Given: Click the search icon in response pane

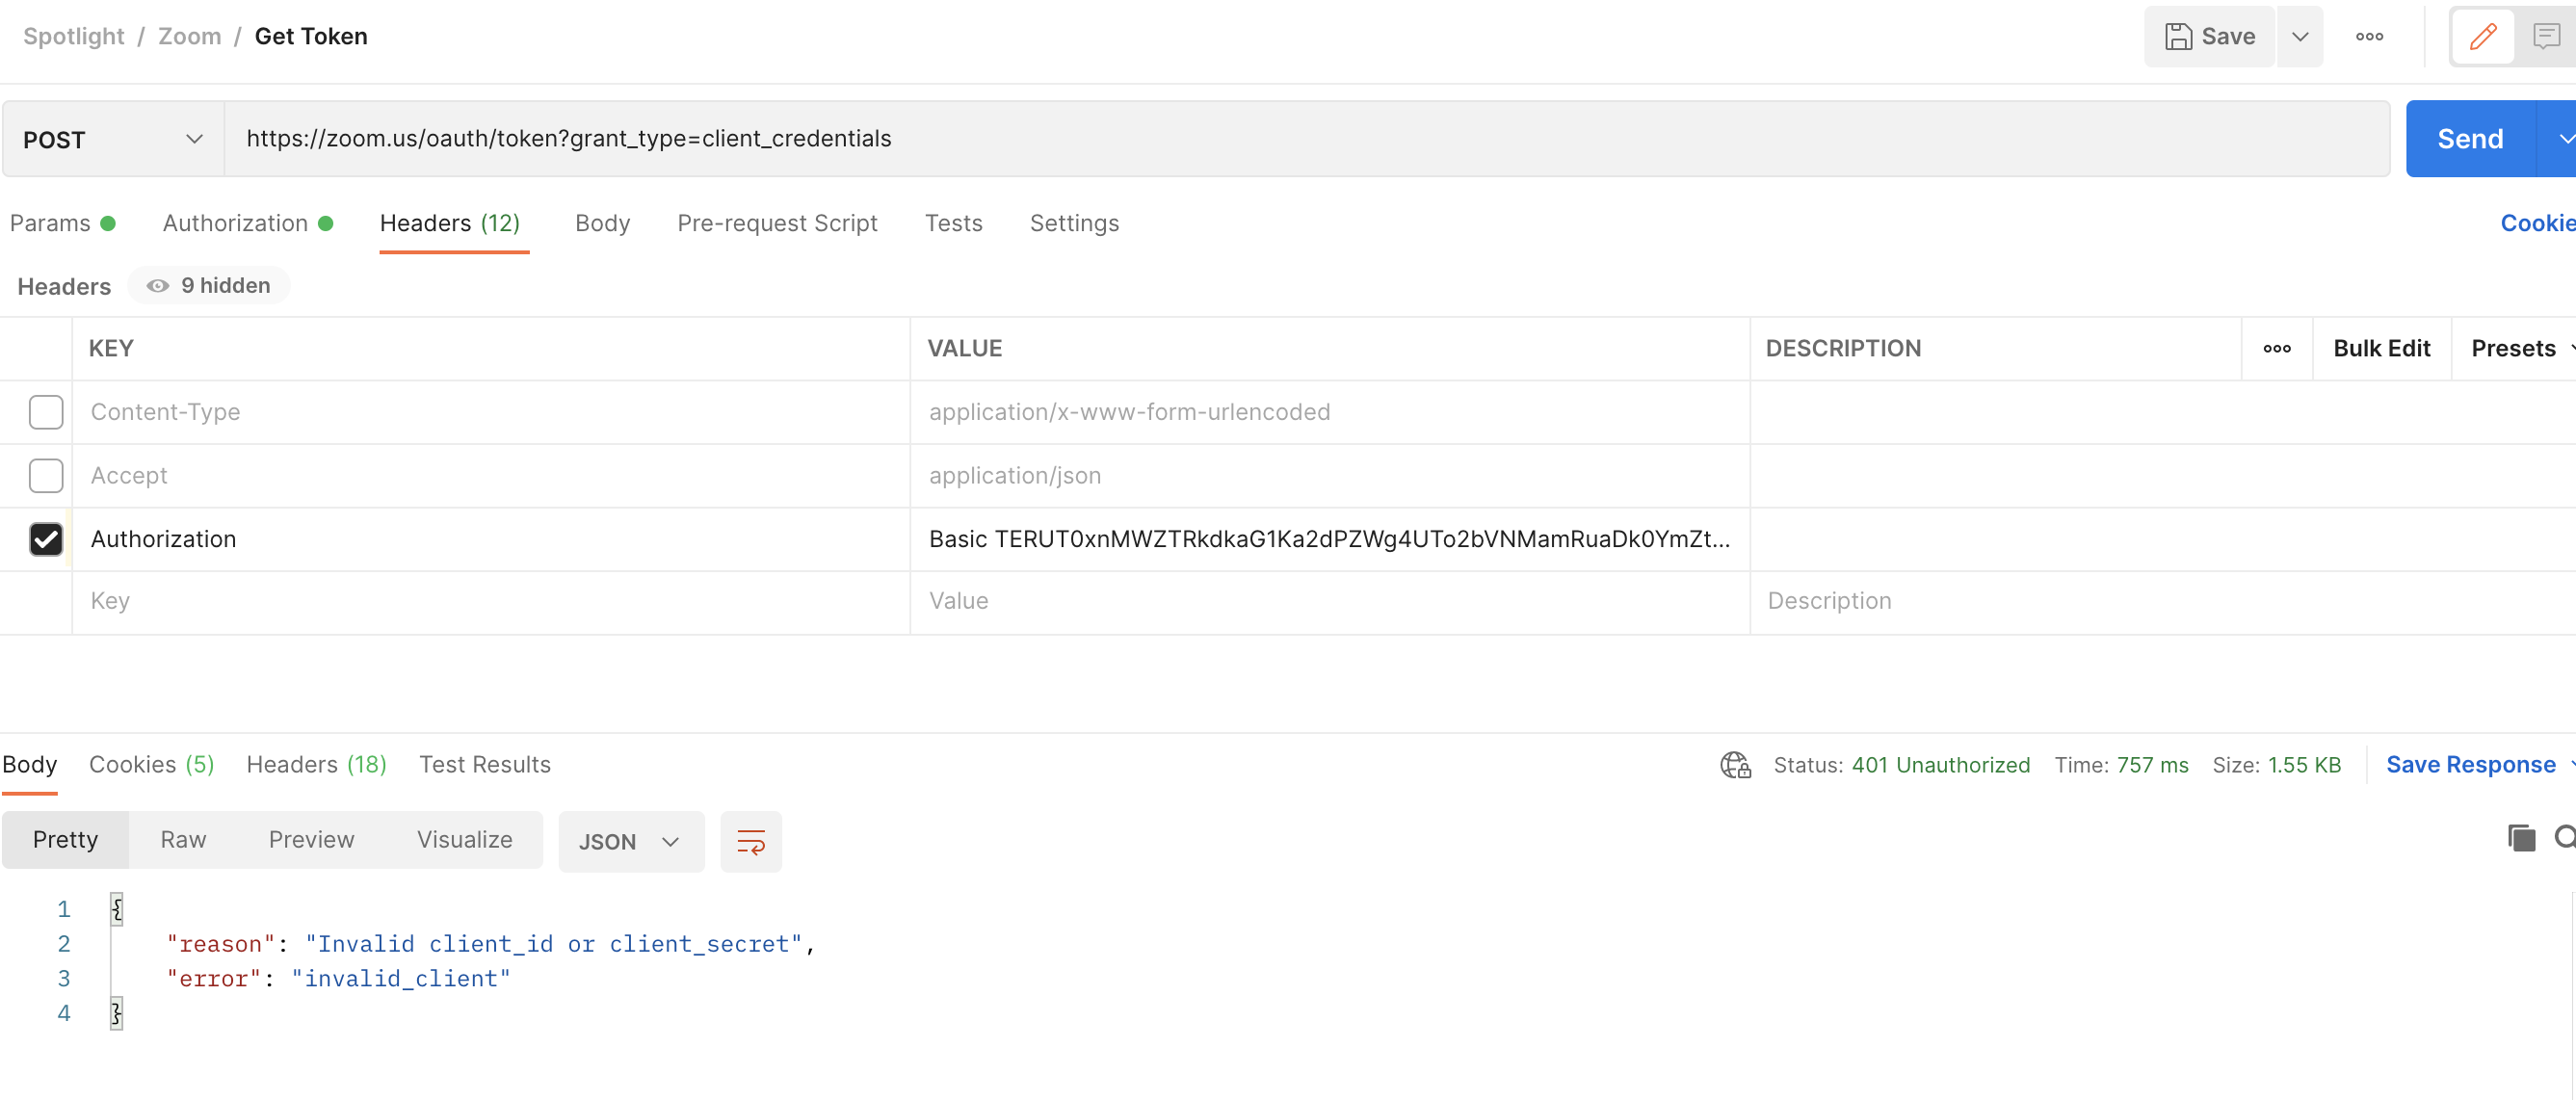Looking at the screenshot, I should (x=2564, y=838).
